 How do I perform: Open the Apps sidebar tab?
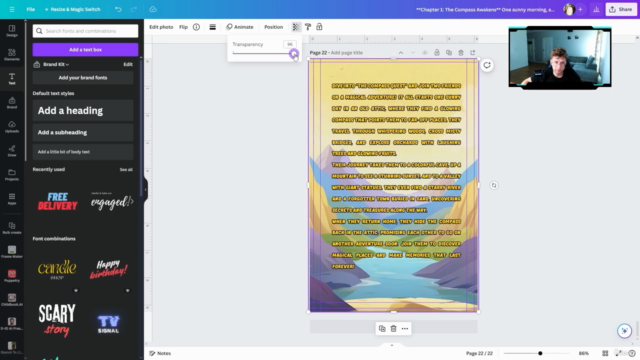tap(12, 199)
